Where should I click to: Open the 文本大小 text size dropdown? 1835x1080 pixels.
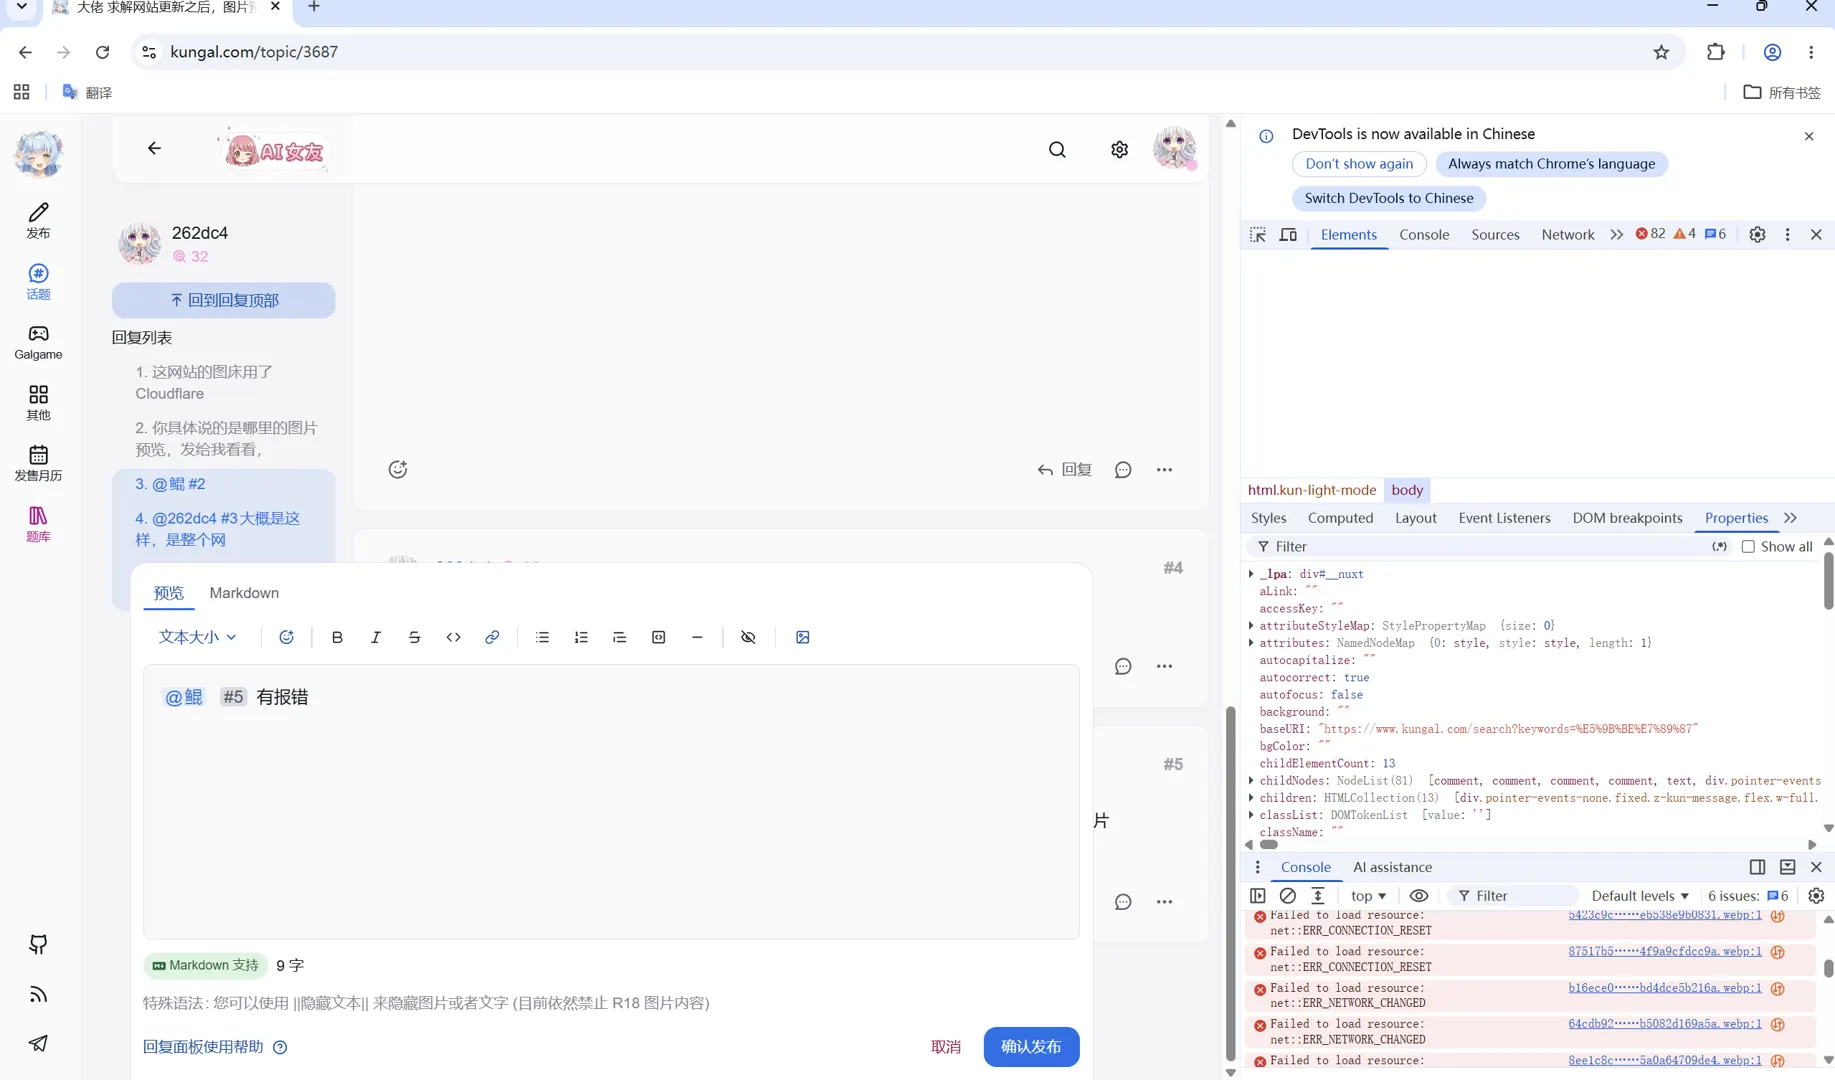197,637
